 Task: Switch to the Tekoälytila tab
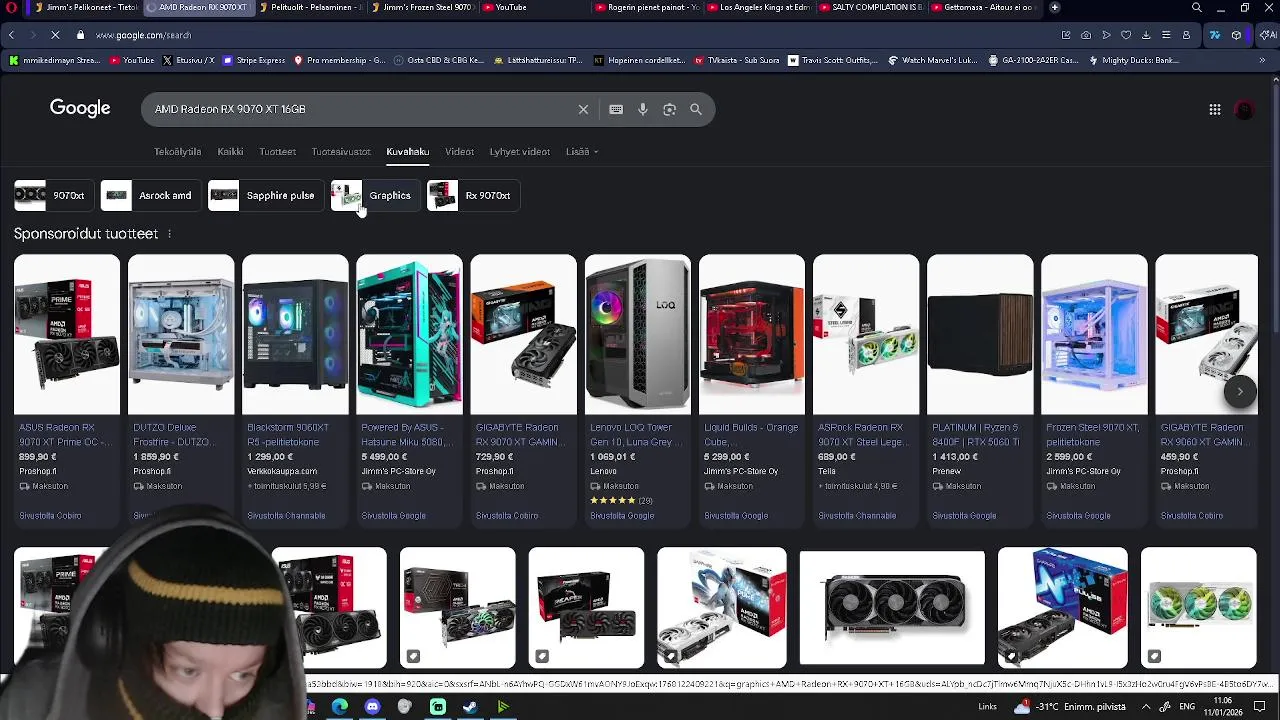(177, 152)
